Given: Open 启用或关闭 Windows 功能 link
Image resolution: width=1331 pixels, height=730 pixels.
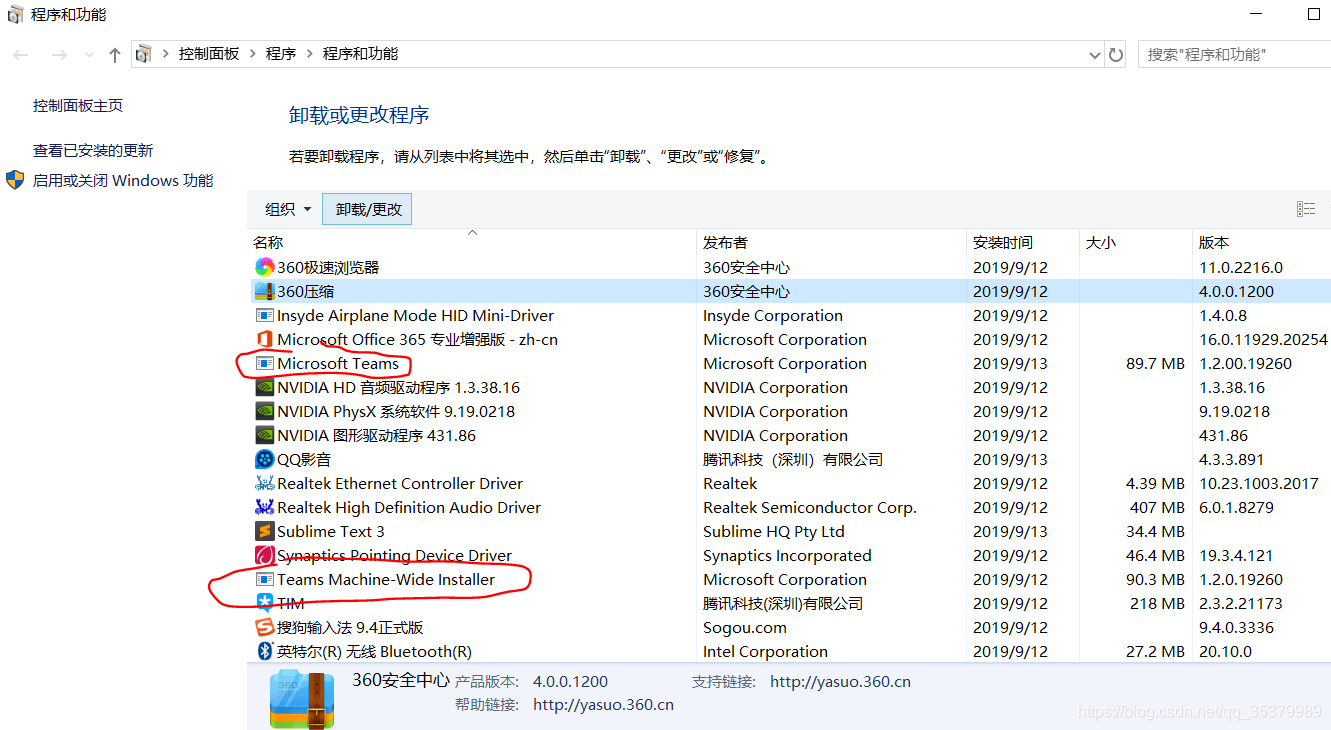Looking at the screenshot, I should 123,180.
